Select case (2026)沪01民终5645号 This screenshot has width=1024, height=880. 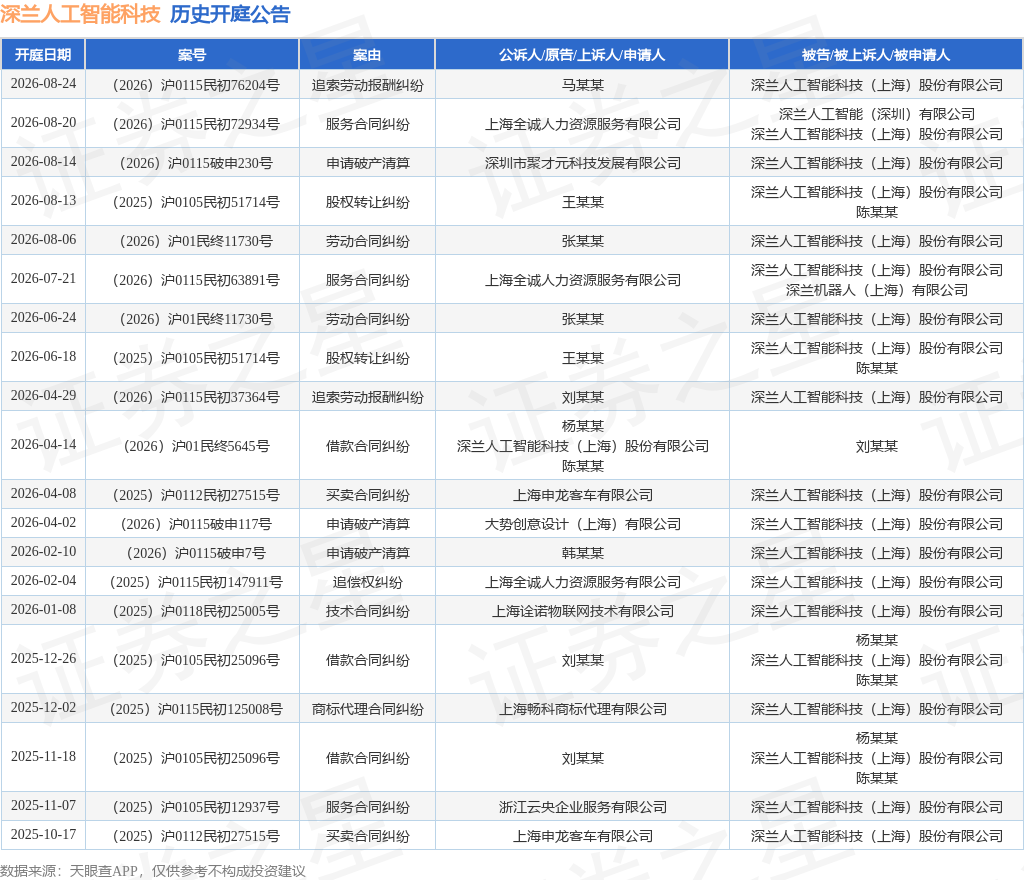click(196, 446)
